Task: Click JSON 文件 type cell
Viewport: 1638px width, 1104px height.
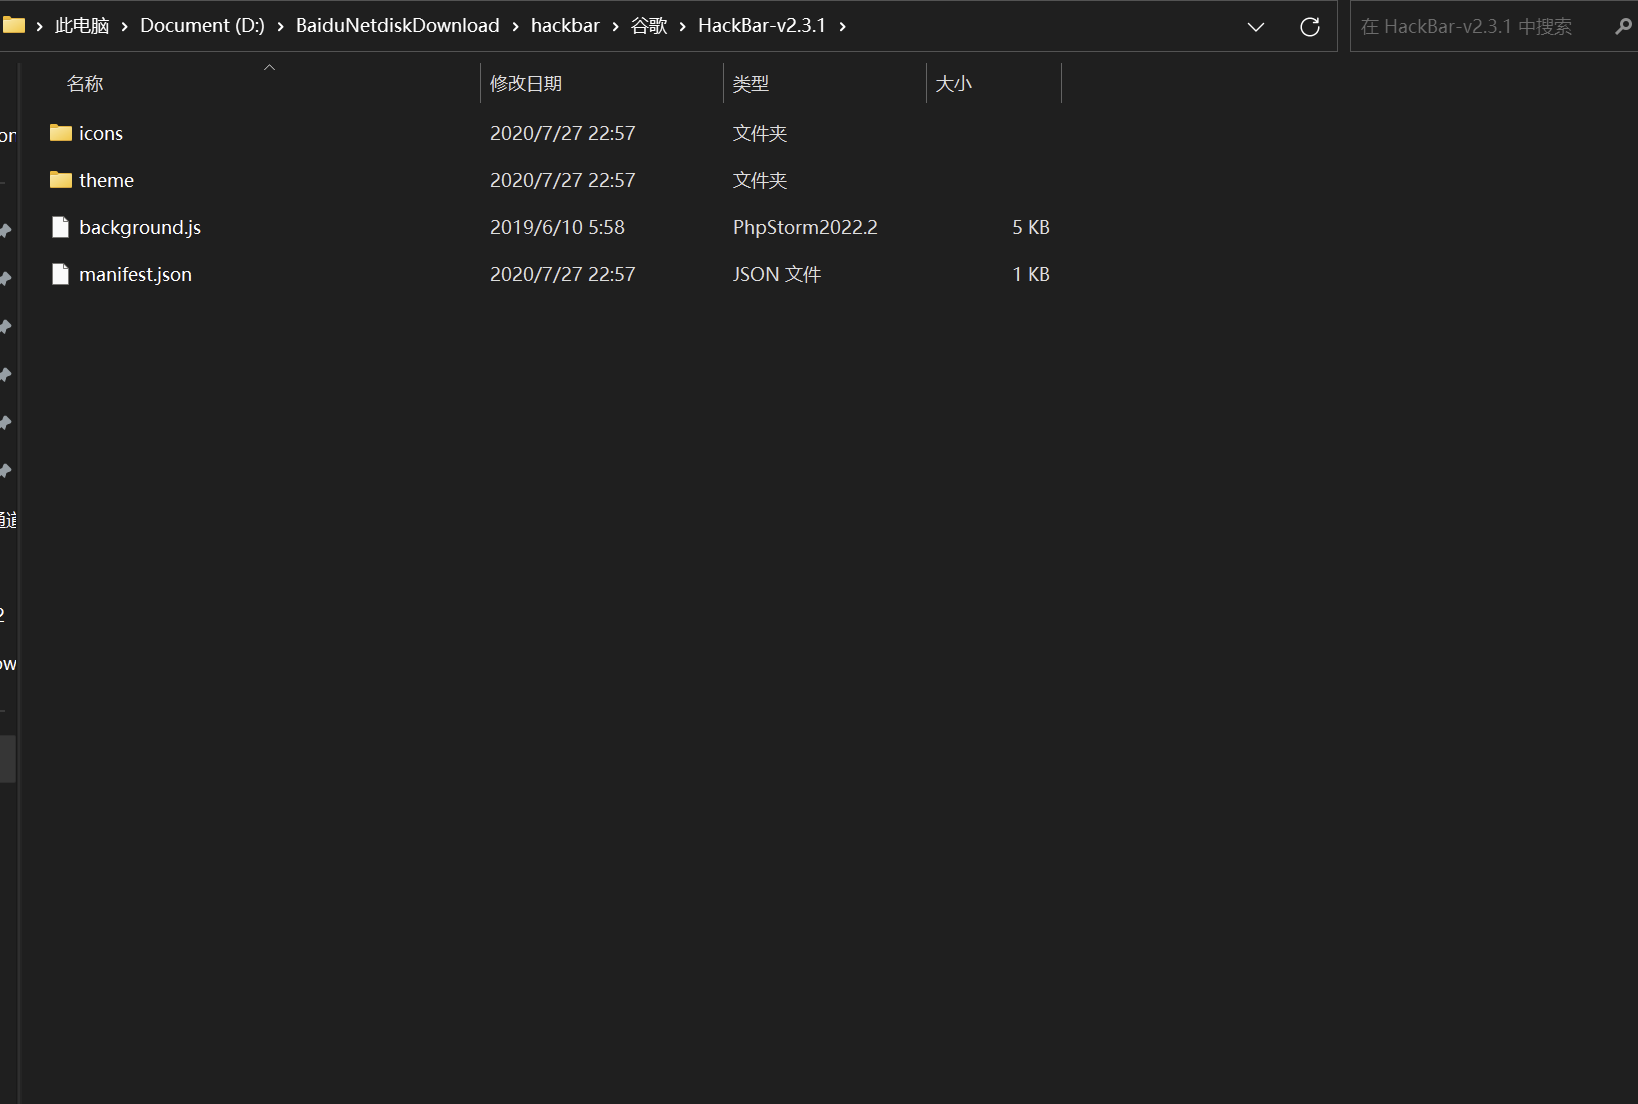Action: 777,274
